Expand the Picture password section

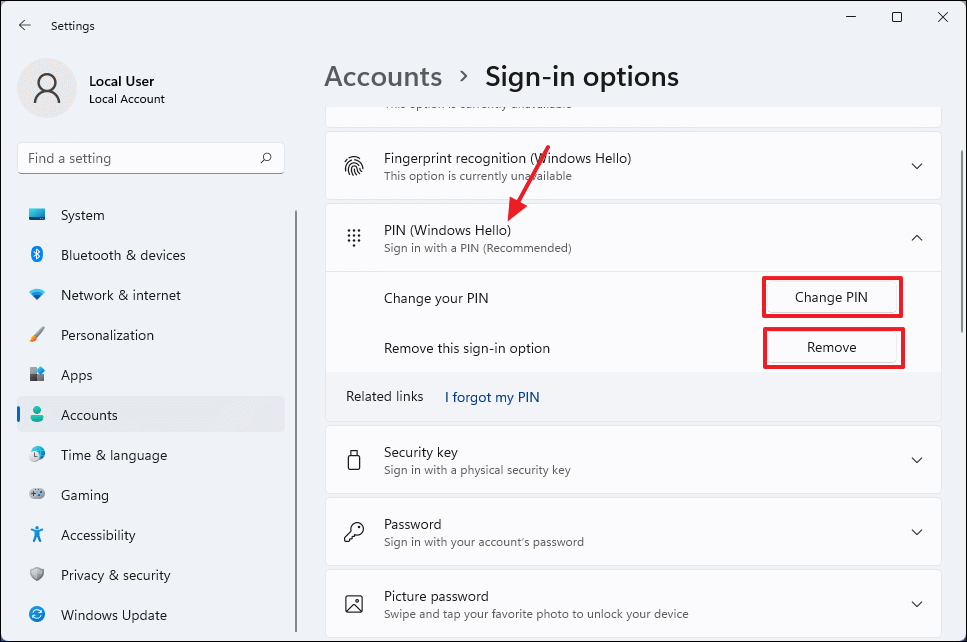(x=917, y=603)
